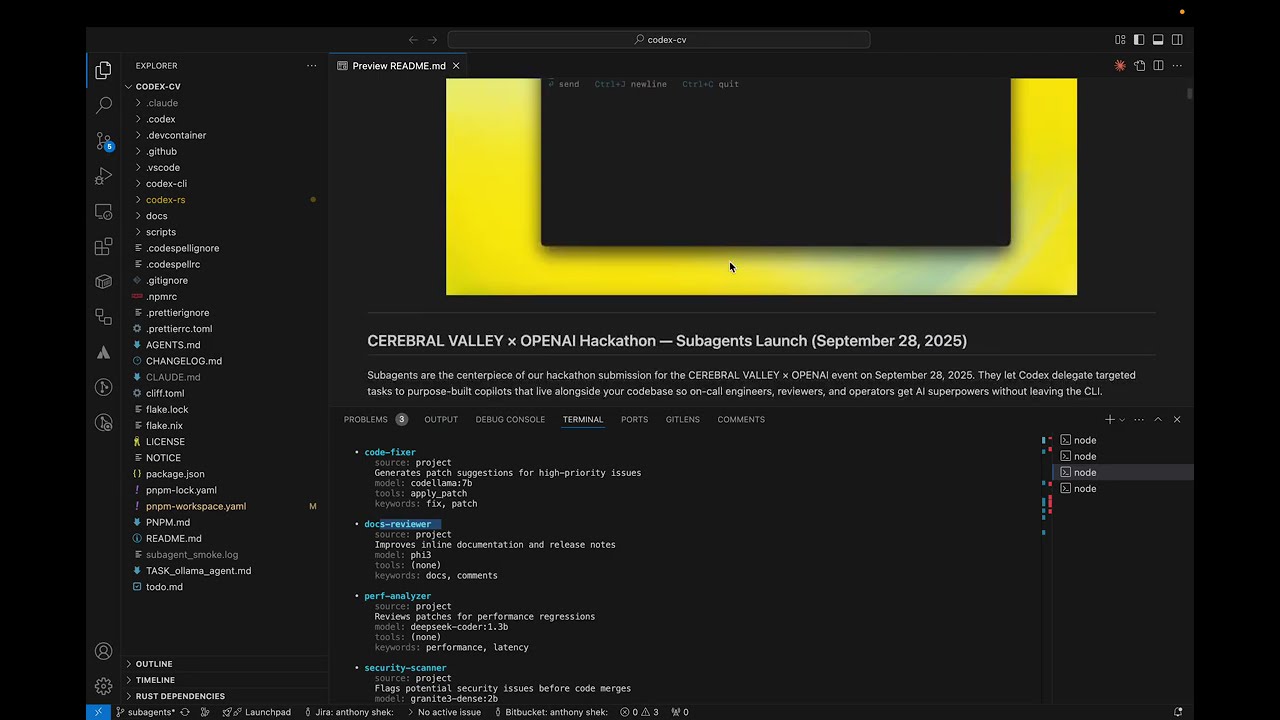This screenshot has width=1280, height=720.
Task: Close the Preview README.md tab
Action: coord(456,66)
